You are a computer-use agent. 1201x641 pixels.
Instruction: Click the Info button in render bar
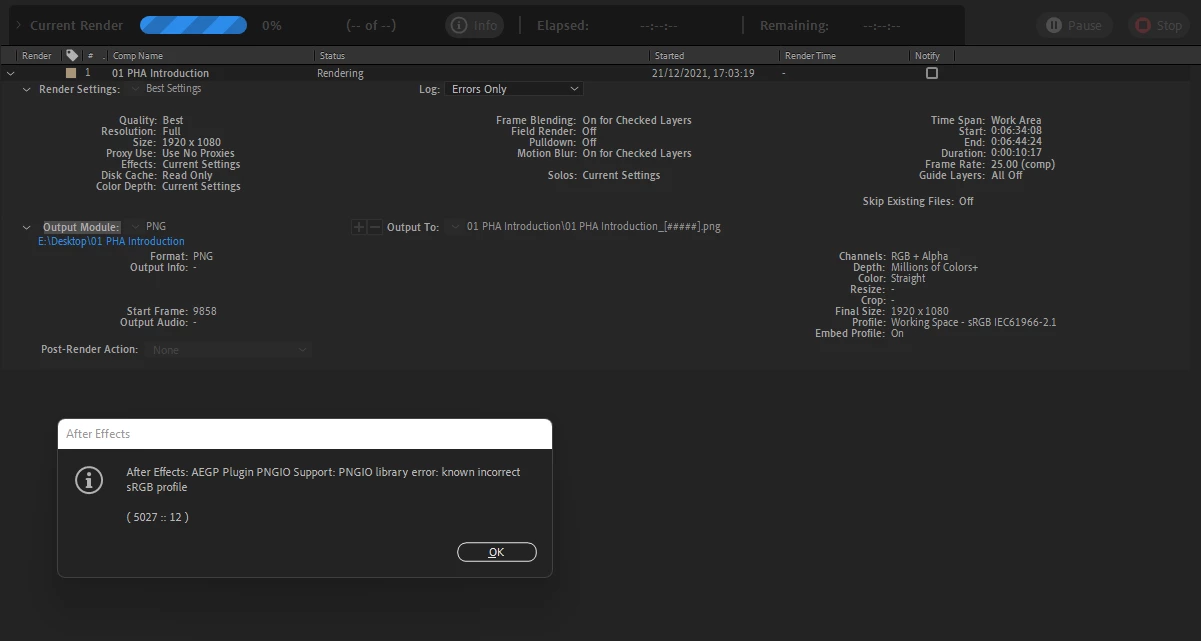tap(475, 25)
